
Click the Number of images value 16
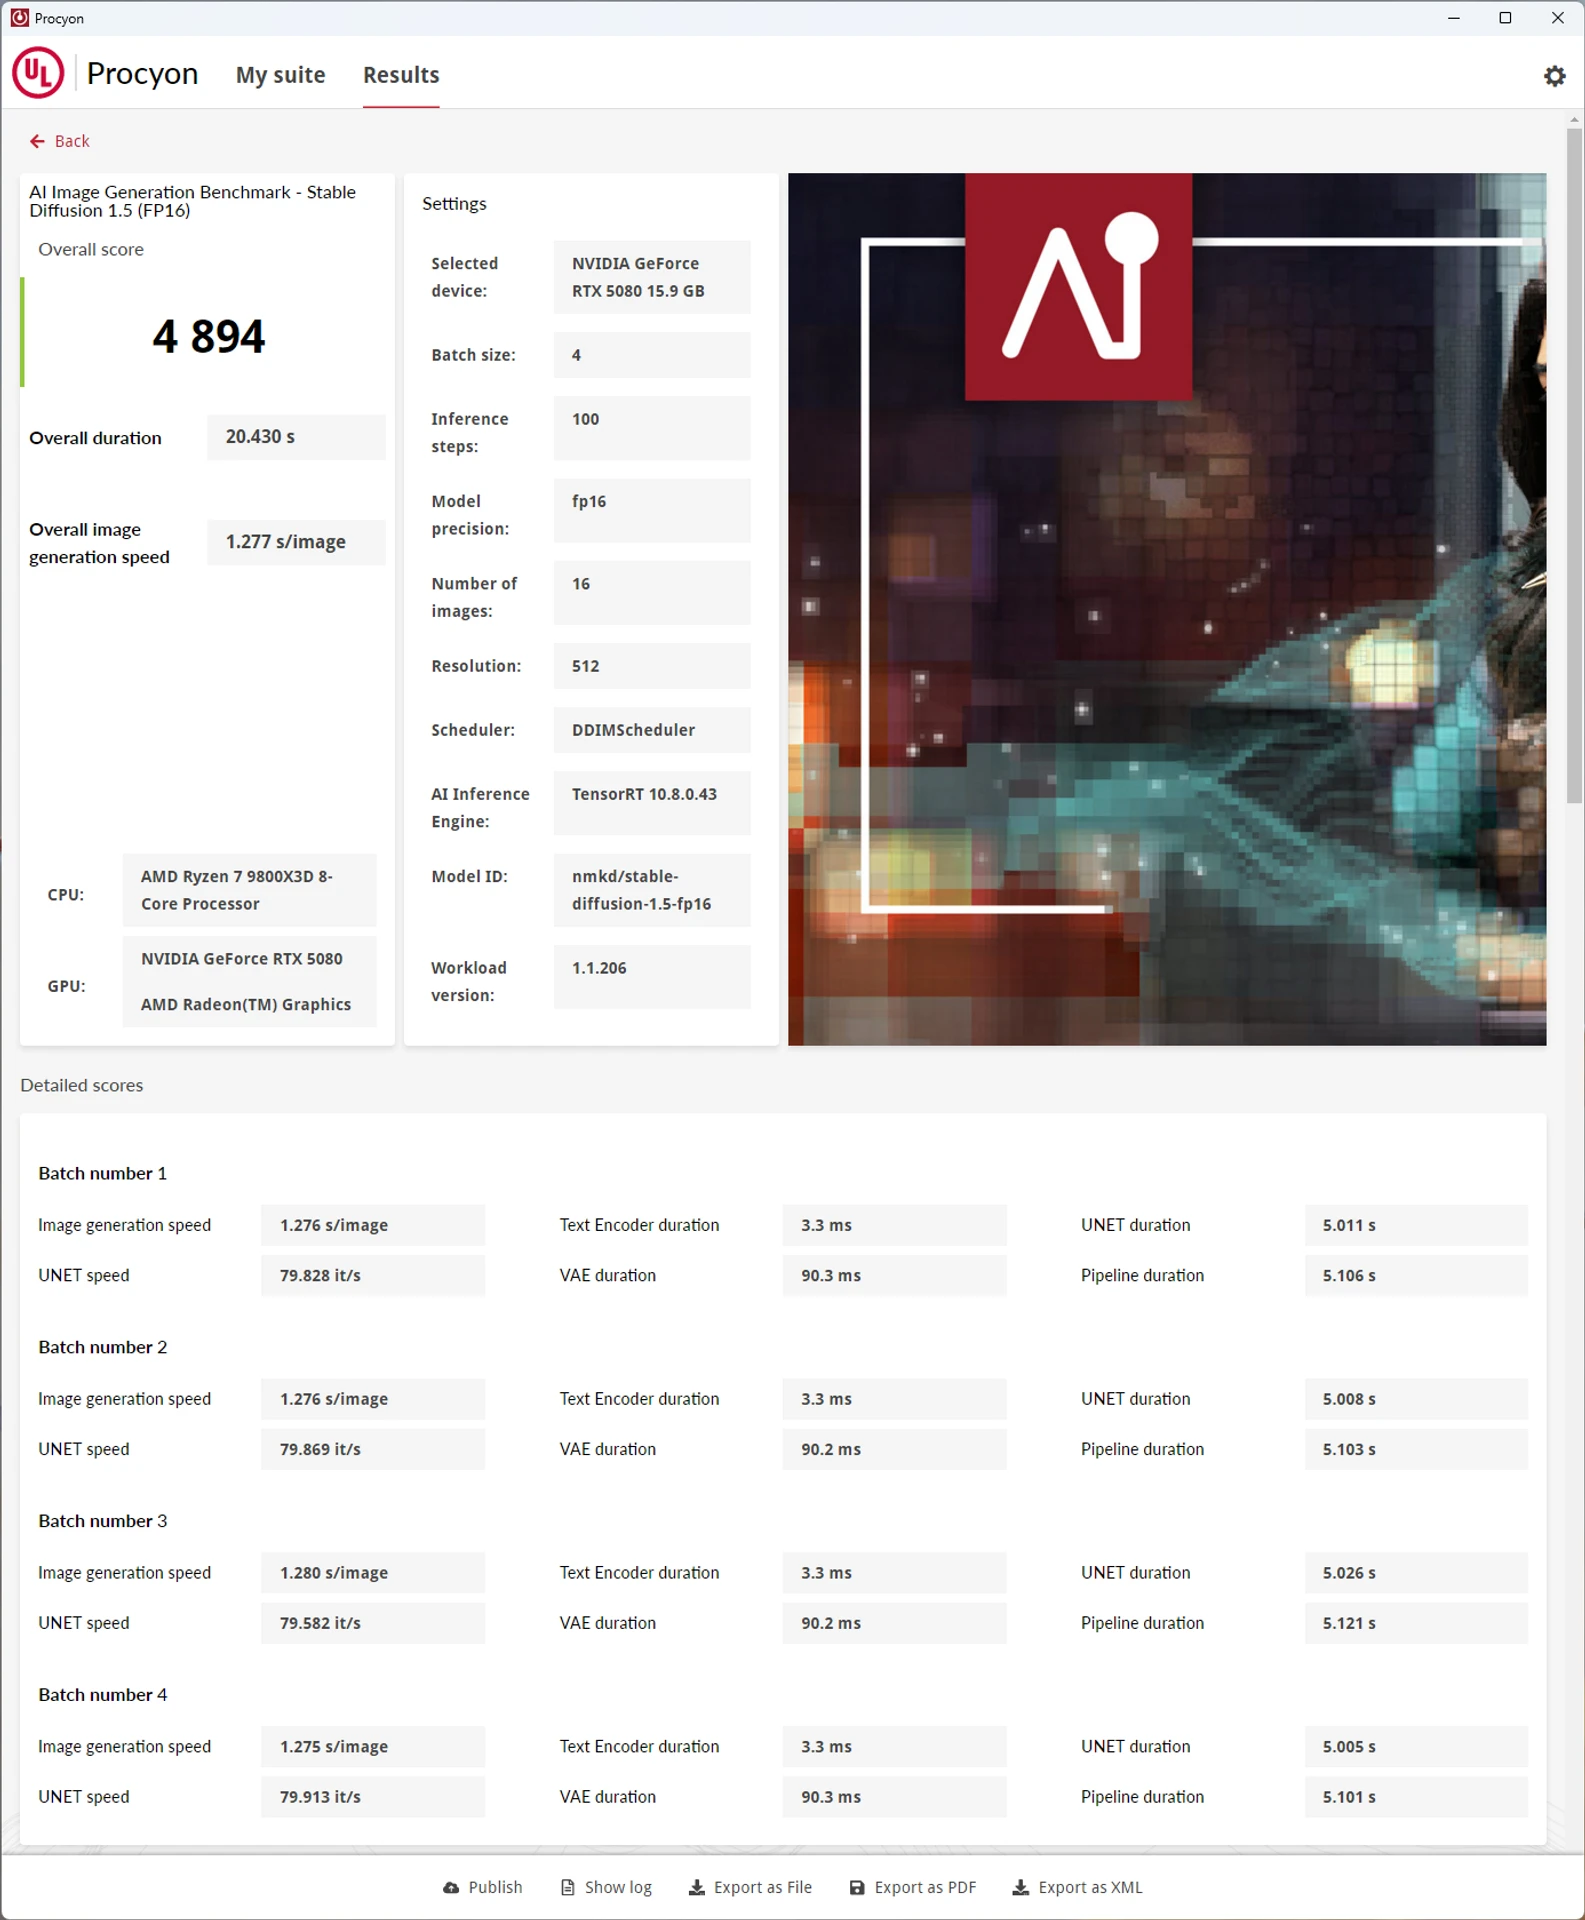(652, 592)
